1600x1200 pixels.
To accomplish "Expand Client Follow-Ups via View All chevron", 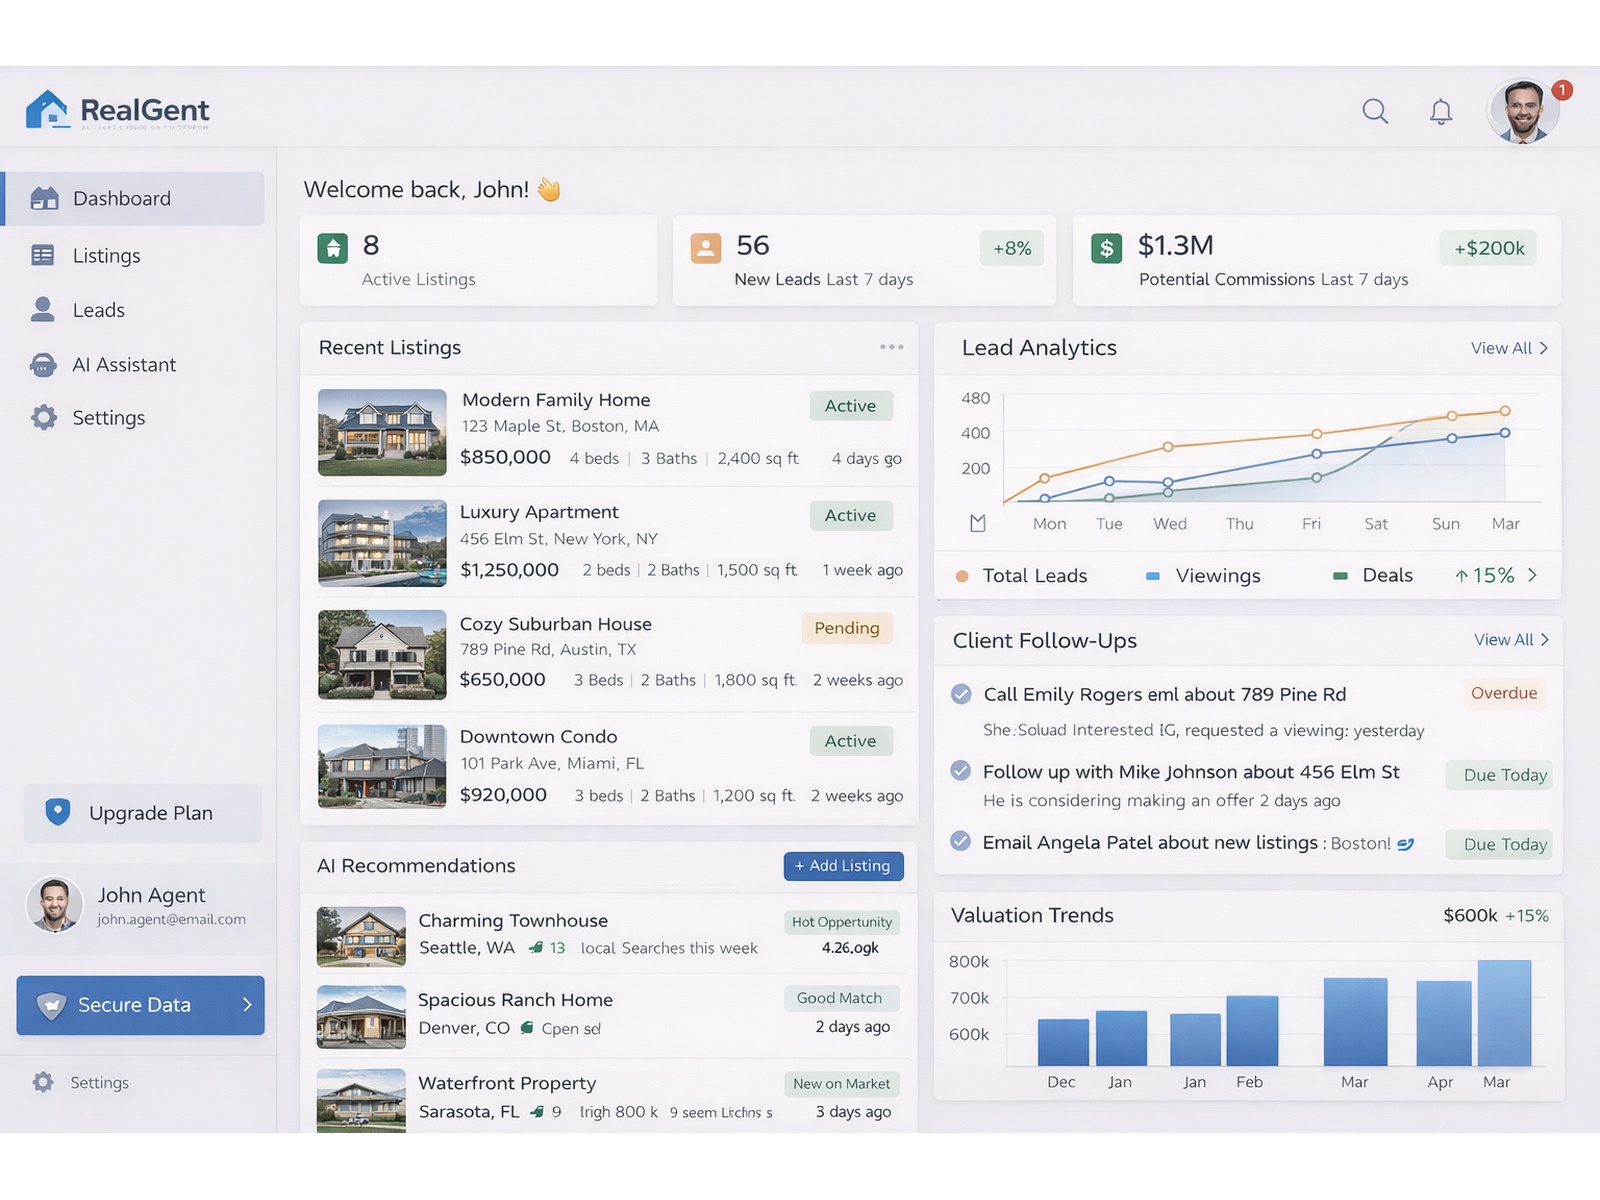I will point(1545,639).
